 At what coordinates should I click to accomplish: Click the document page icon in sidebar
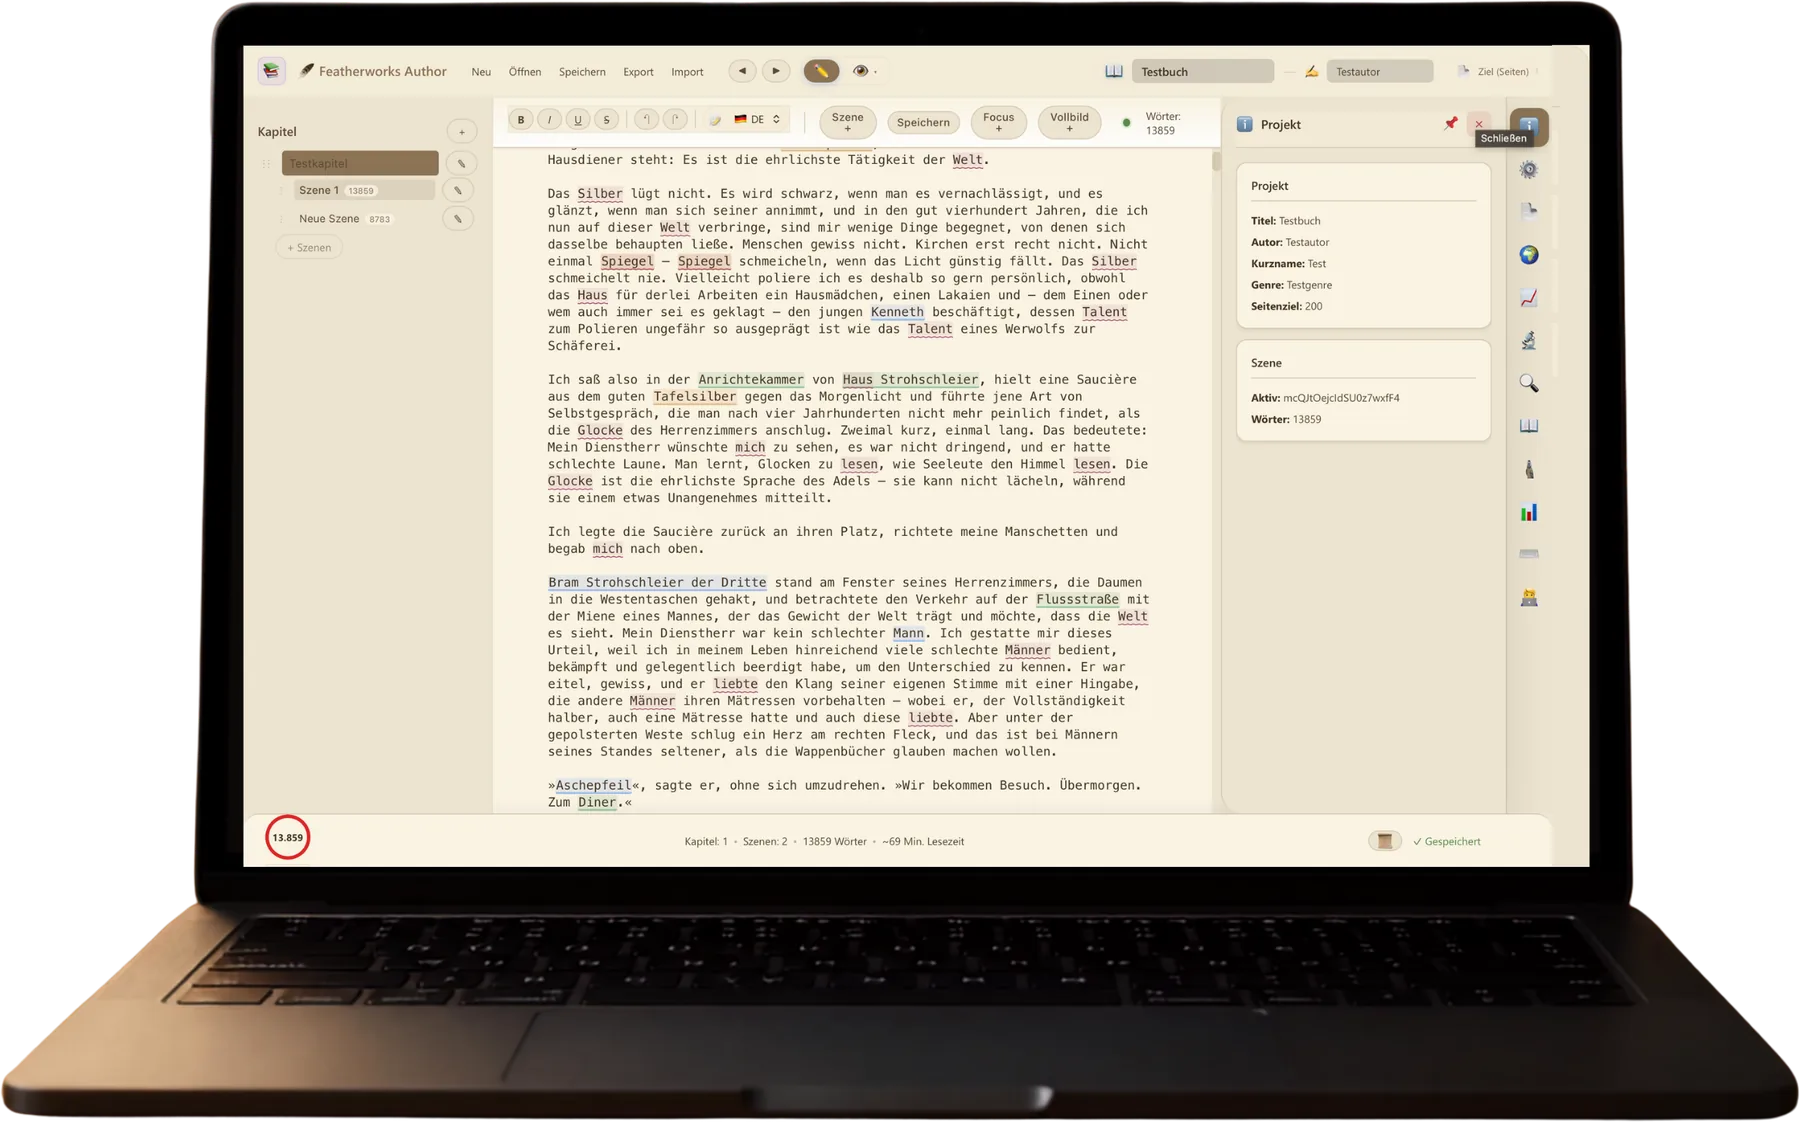[1529, 211]
